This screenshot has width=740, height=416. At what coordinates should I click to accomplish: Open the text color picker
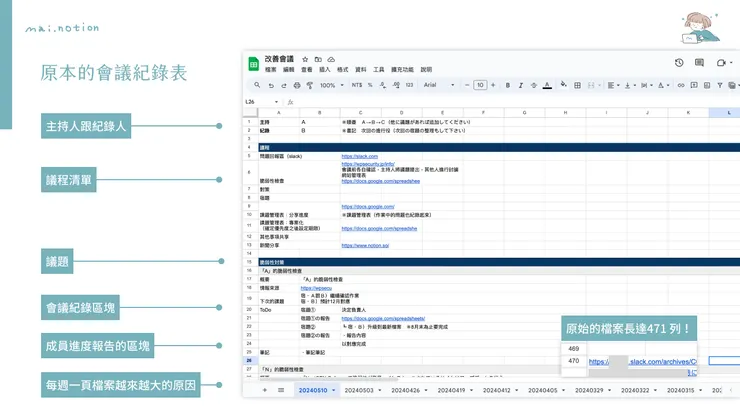(547, 85)
